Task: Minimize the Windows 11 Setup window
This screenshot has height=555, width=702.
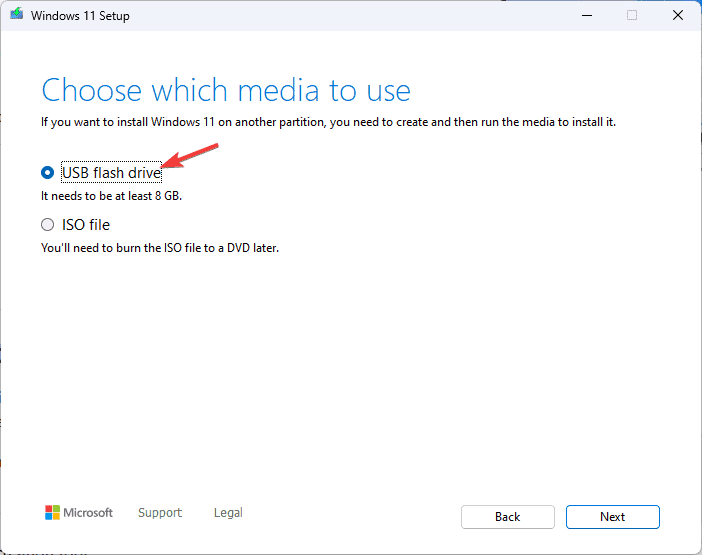Action: pyautogui.click(x=587, y=16)
